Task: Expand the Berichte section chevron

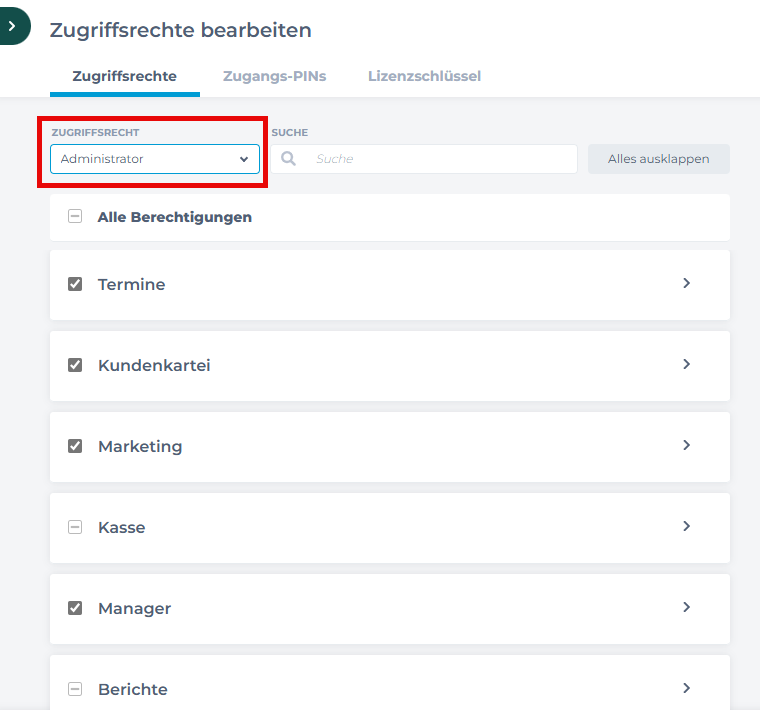Action: (686, 688)
